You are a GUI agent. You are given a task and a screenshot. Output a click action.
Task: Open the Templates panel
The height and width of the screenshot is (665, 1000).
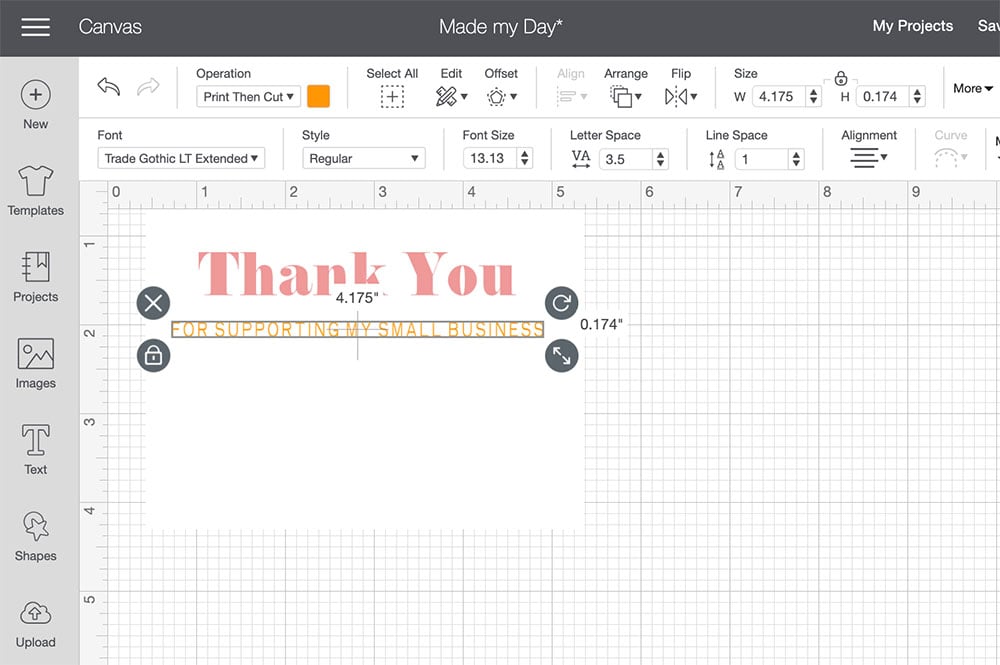36,191
